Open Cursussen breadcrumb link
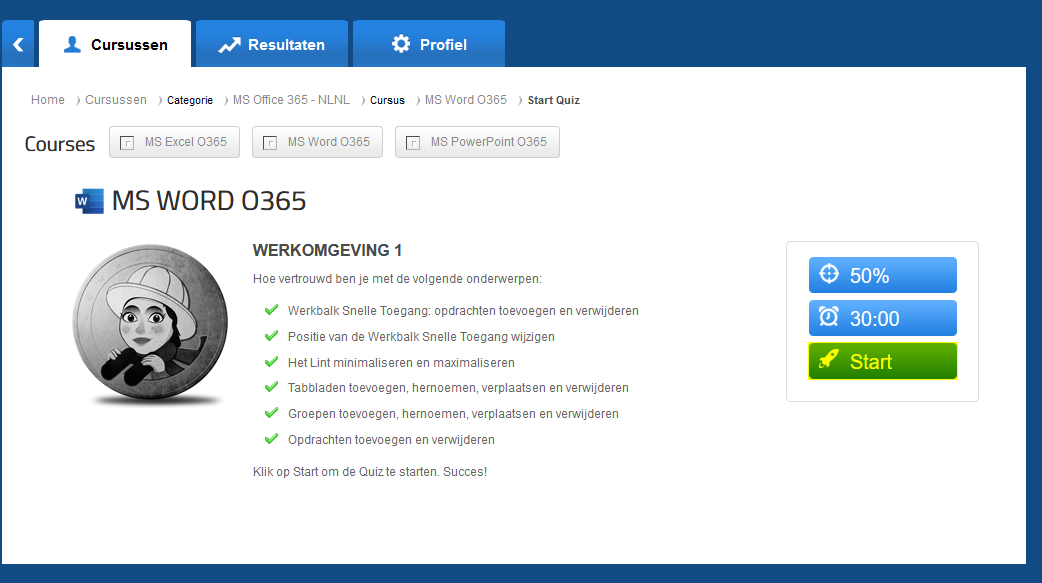Viewport: 1042px width, 583px height. 116,100
